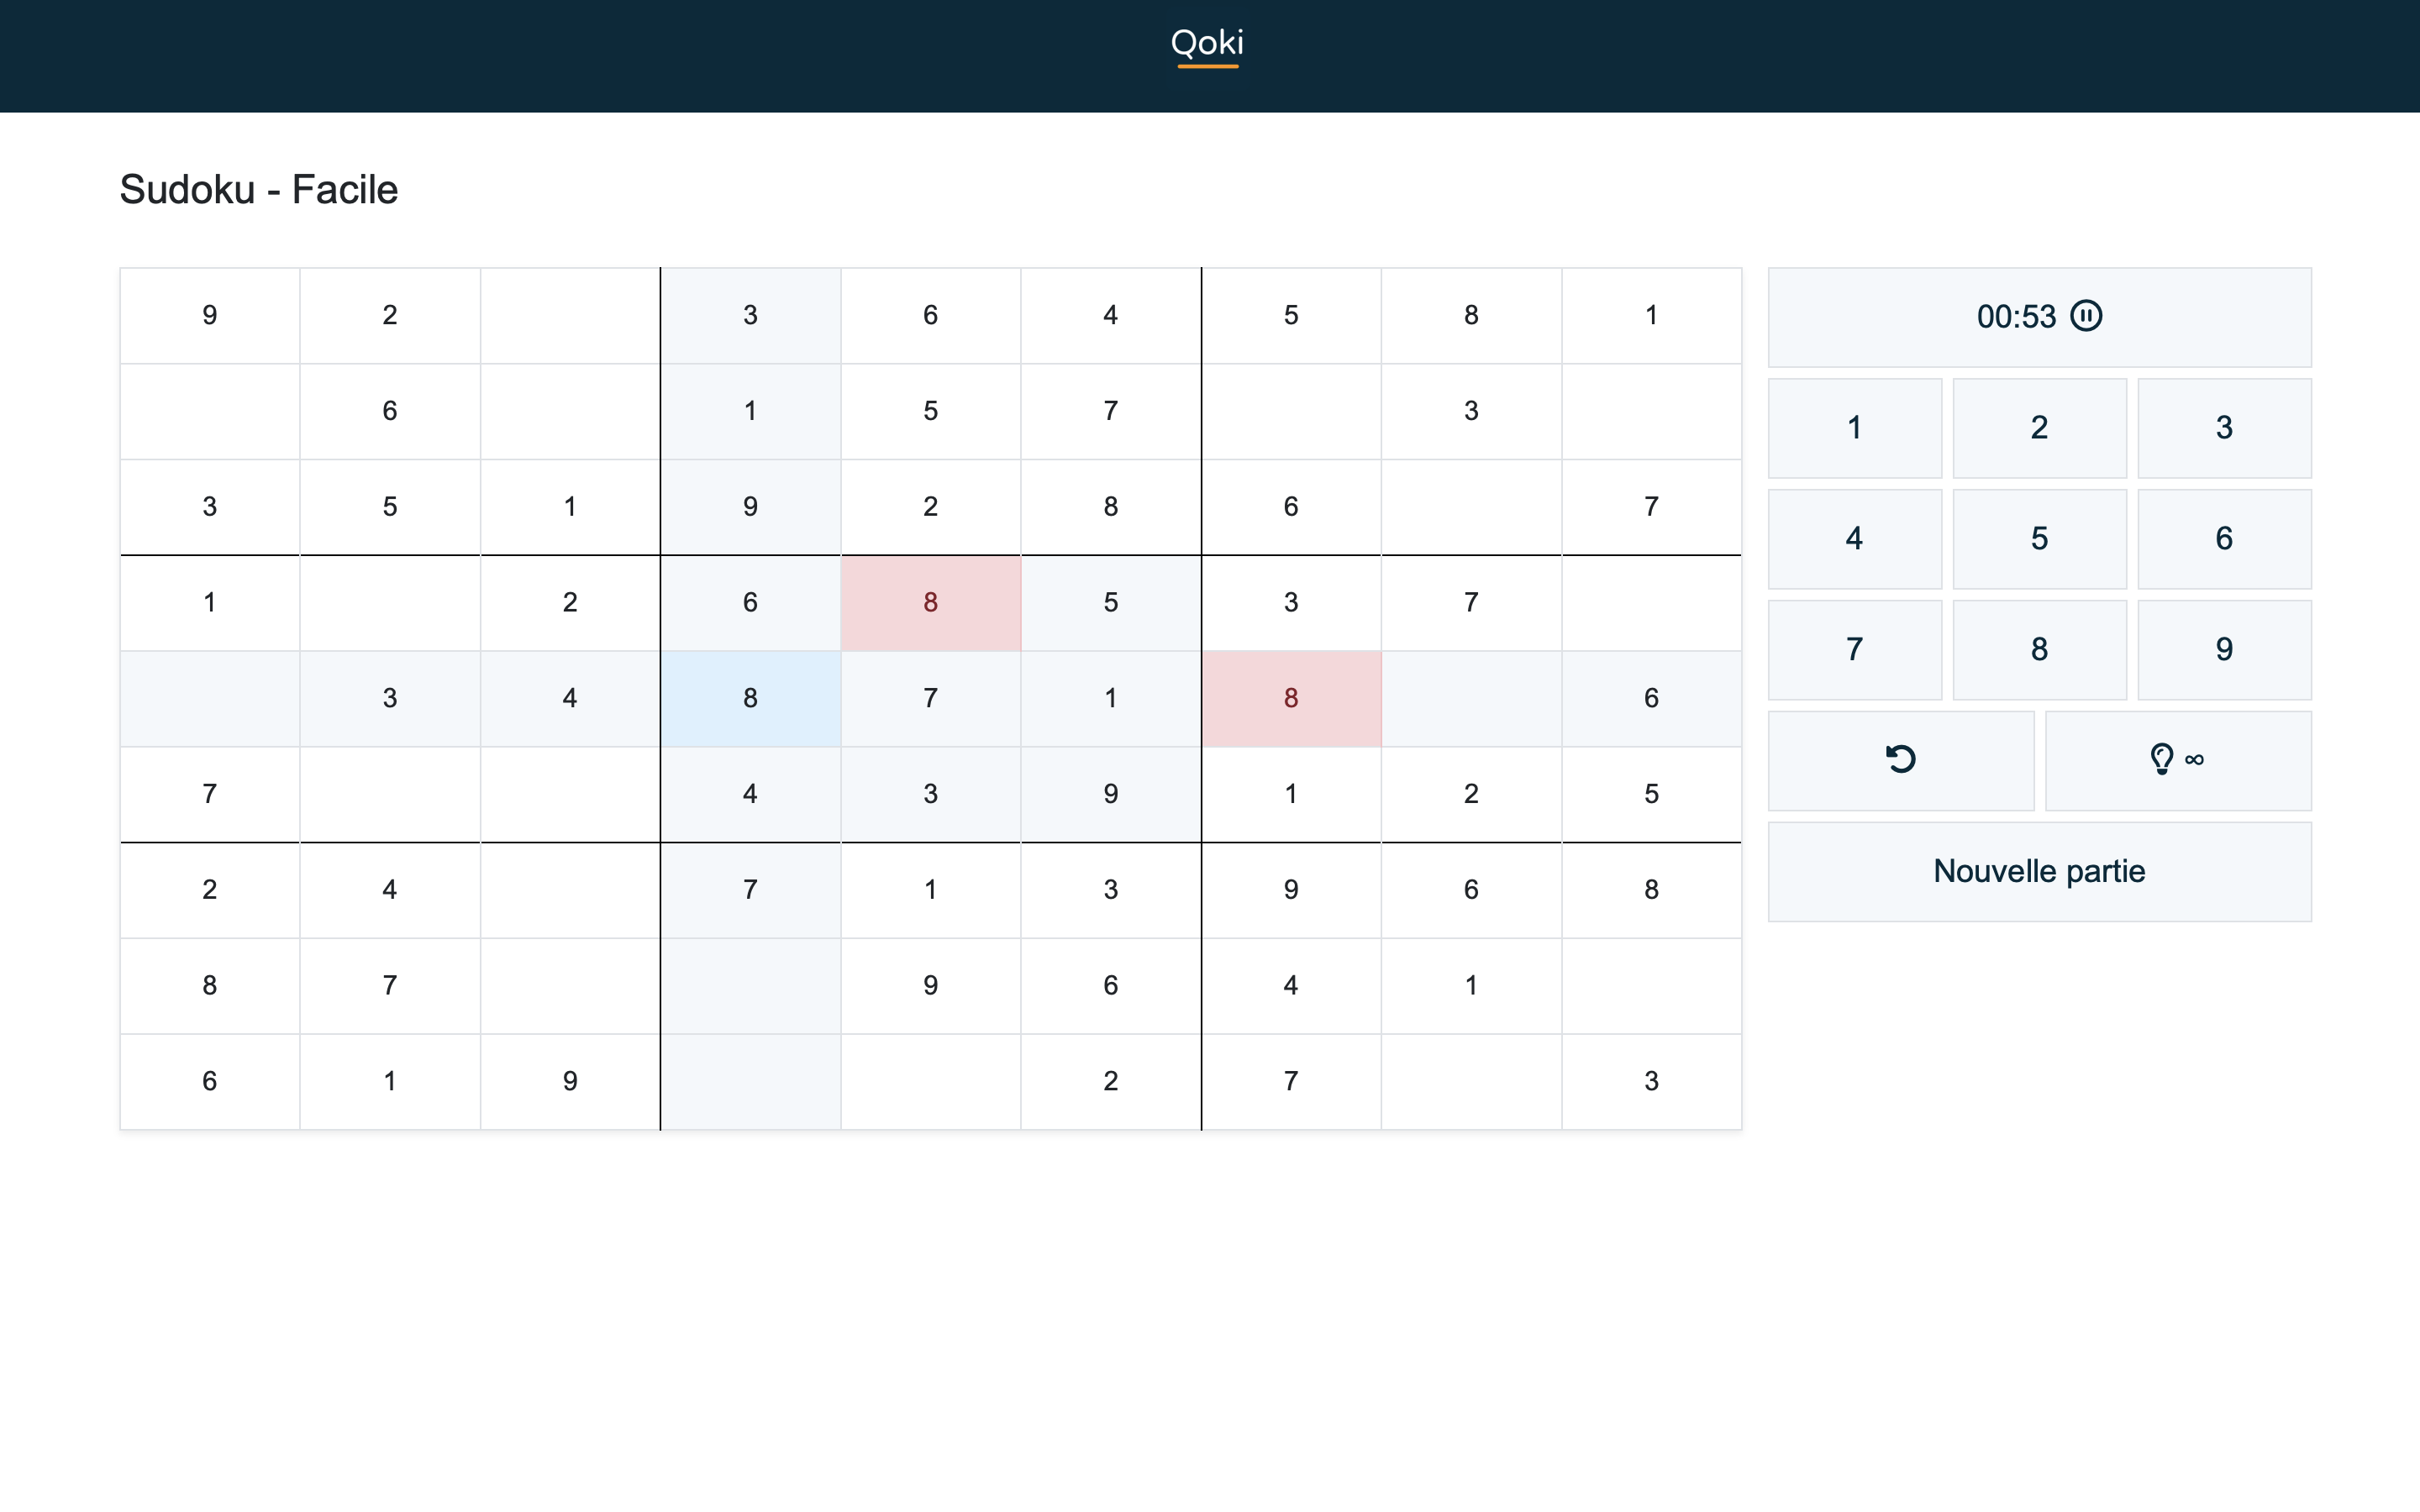This screenshot has width=2420, height=1512.
Task: Select the empty cell right of bottom-row 7
Action: [x=1472, y=1080]
